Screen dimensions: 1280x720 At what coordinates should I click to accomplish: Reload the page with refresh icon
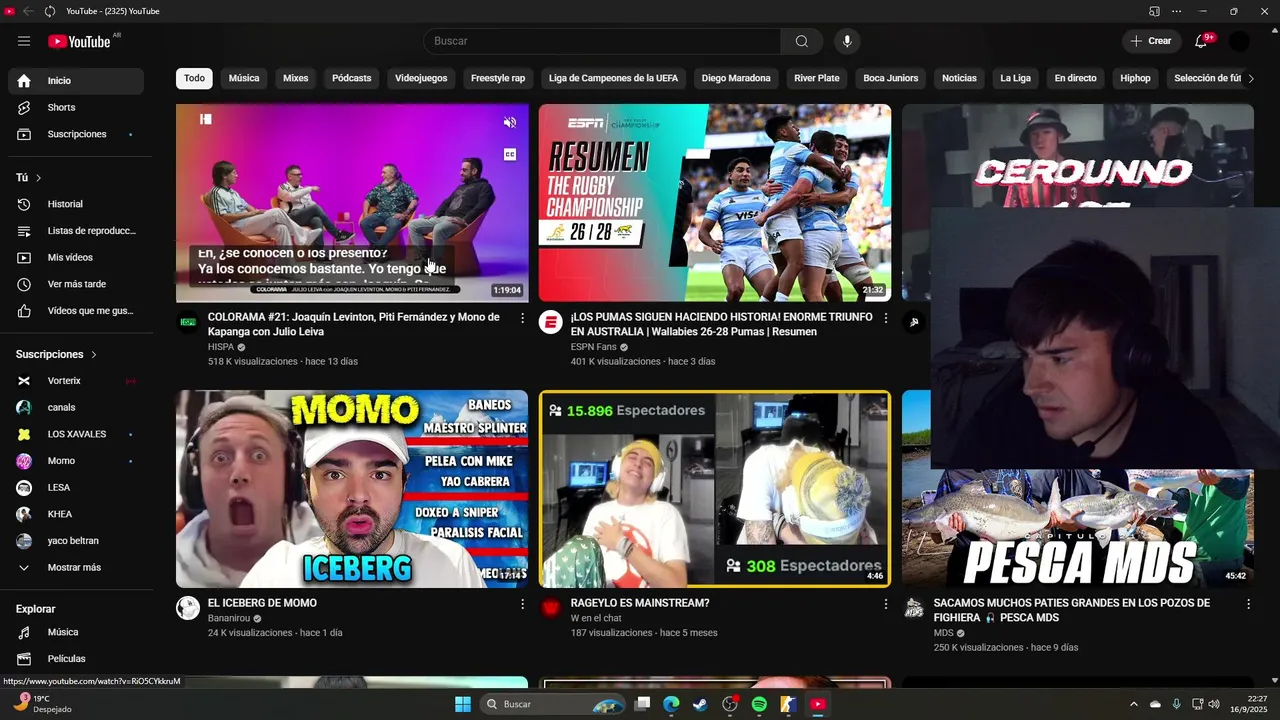[49, 11]
